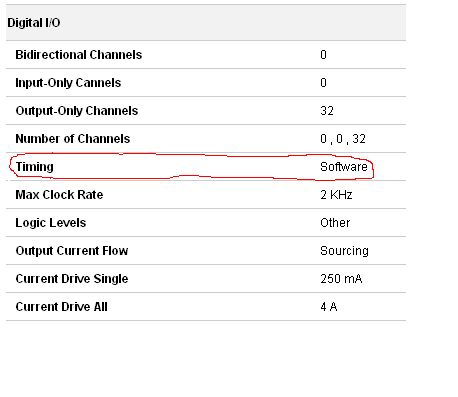The height and width of the screenshot is (397, 458).
Task: Select the Input-Only Cannels label
Action: [x=68, y=83]
